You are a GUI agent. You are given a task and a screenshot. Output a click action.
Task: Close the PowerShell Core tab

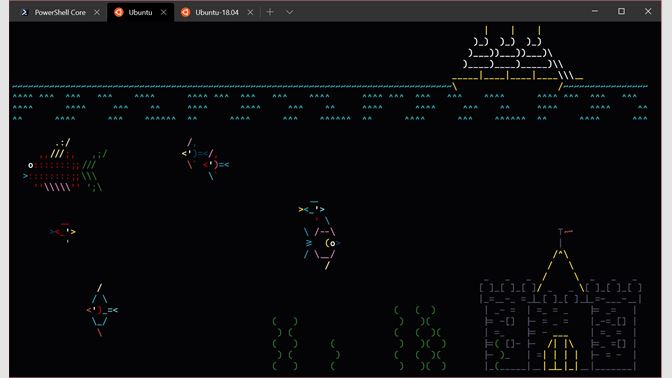tap(97, 12)
